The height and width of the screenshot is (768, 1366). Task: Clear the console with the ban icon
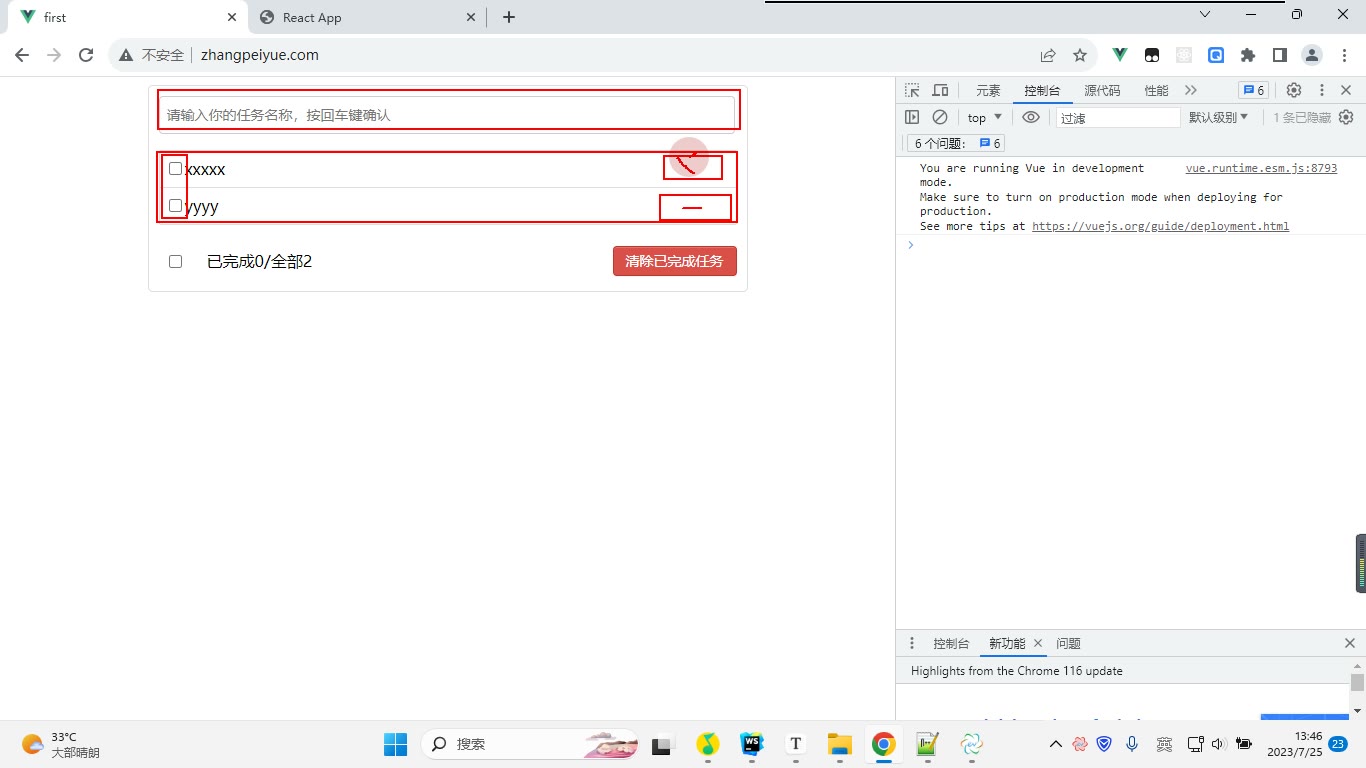tap(940, 117)
